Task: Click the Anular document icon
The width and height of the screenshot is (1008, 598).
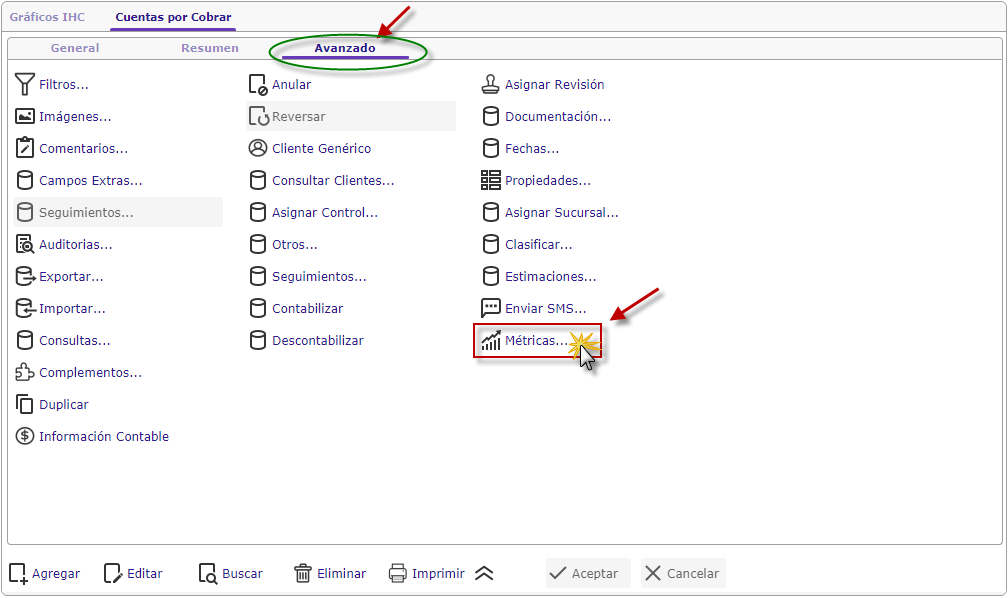Action: (x=258, y=84)
